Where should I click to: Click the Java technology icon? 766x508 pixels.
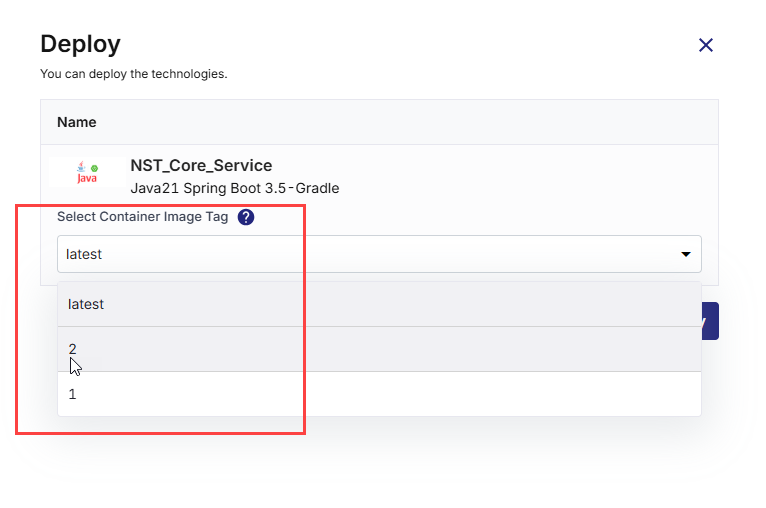(x=87, y=172)
